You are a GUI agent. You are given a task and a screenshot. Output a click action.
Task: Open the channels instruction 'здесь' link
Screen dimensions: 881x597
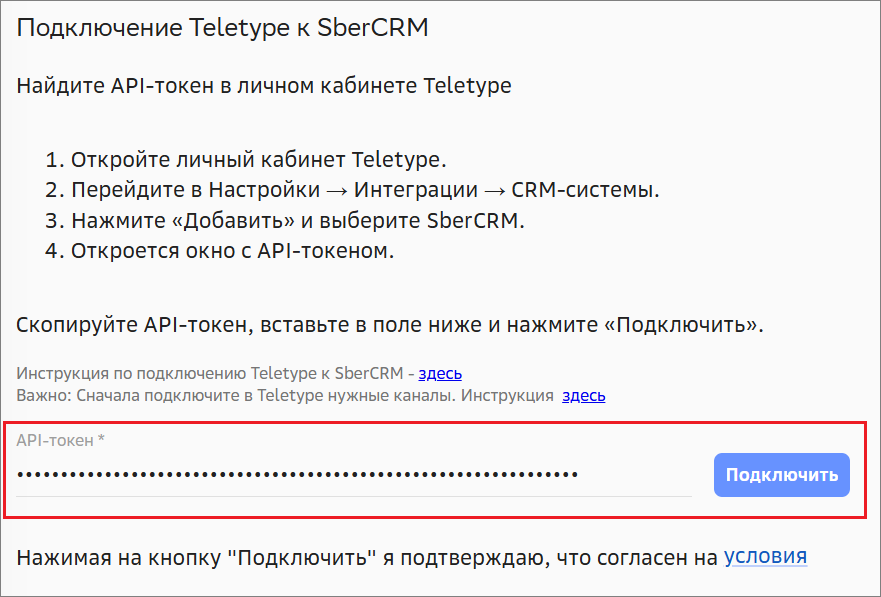click(583, 395)
